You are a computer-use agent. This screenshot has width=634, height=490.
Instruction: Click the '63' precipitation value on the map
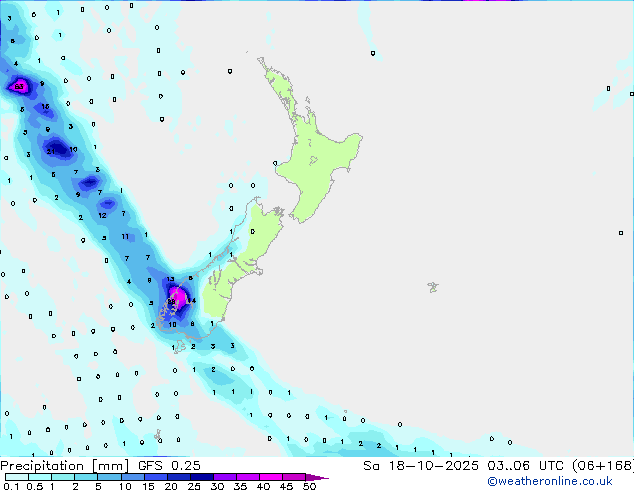click(x=19, y=87)
